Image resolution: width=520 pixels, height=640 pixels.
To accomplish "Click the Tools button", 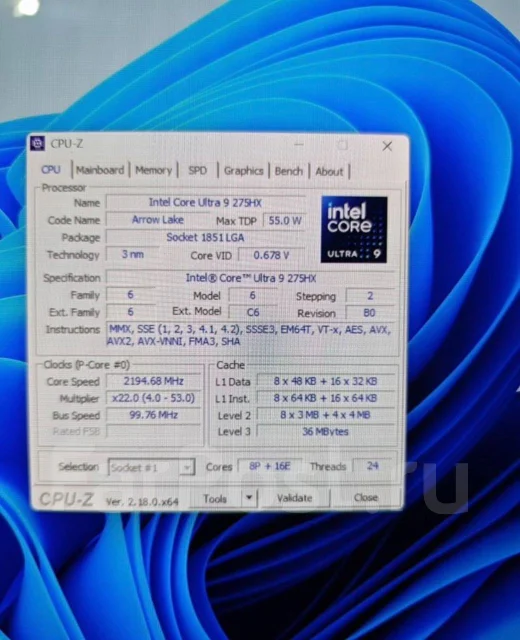I will click(215, 499).
